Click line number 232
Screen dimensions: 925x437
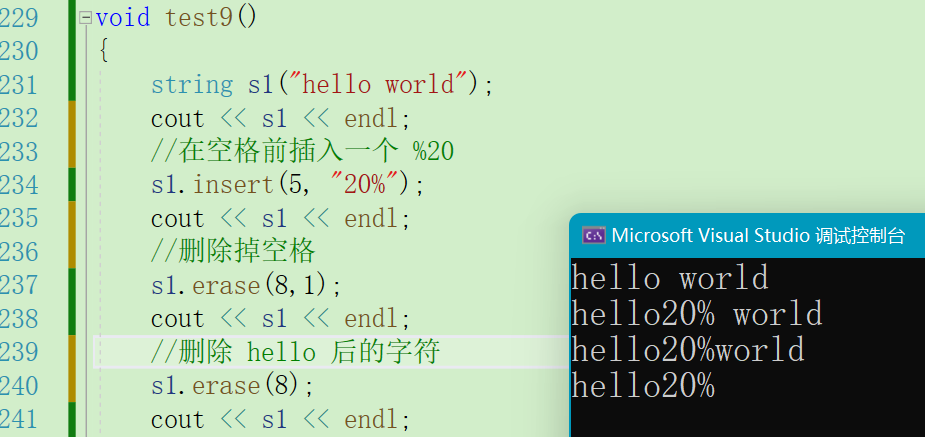tap(19, 118)
